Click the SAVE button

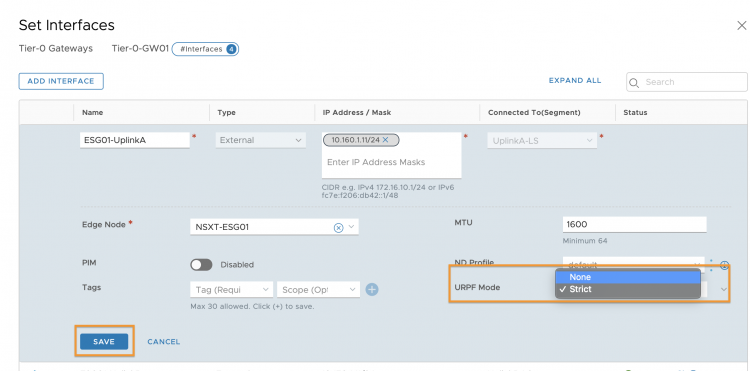coord(104,341)
